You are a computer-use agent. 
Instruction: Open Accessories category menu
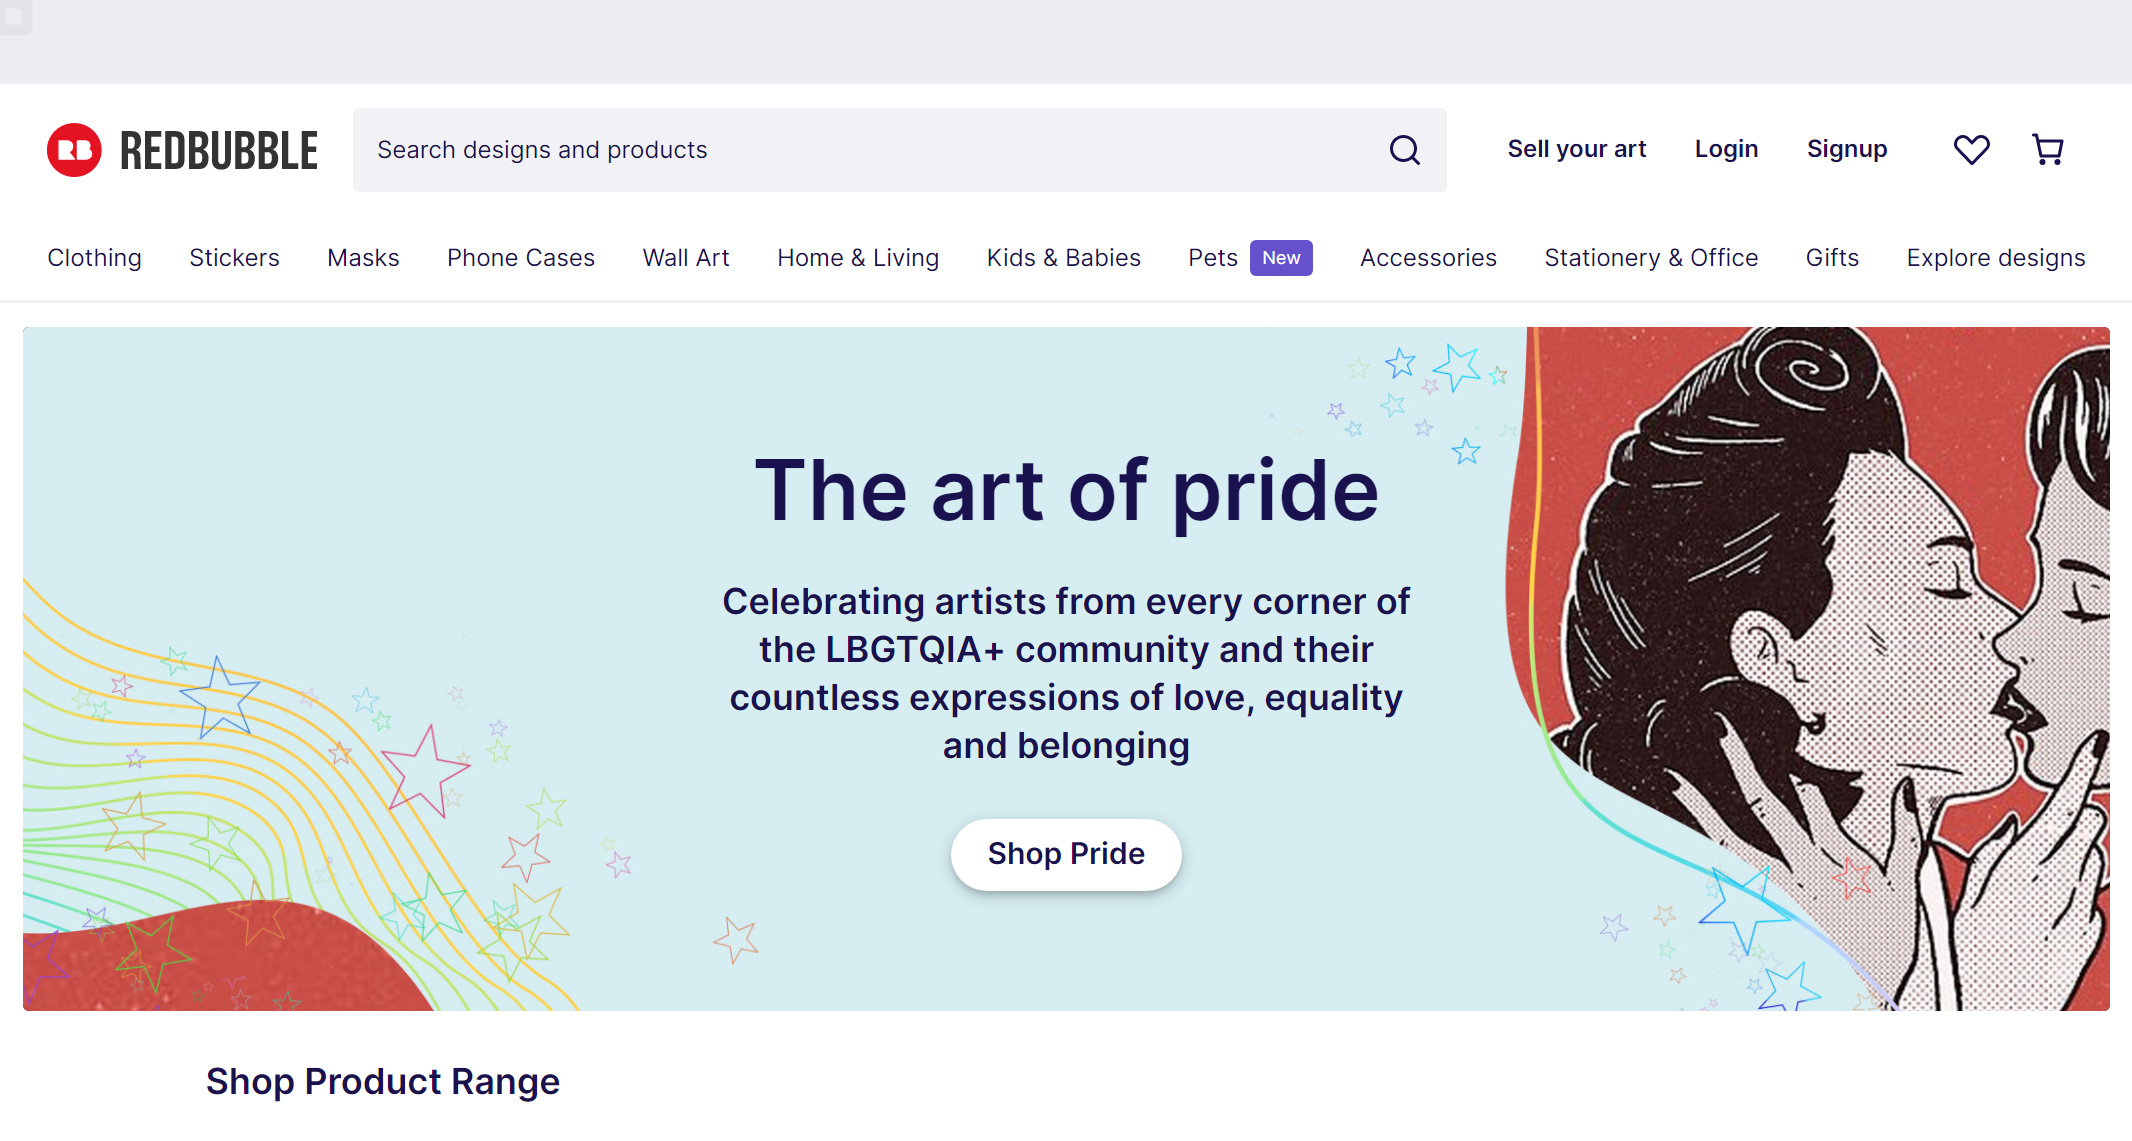(x=1428, y=258)
